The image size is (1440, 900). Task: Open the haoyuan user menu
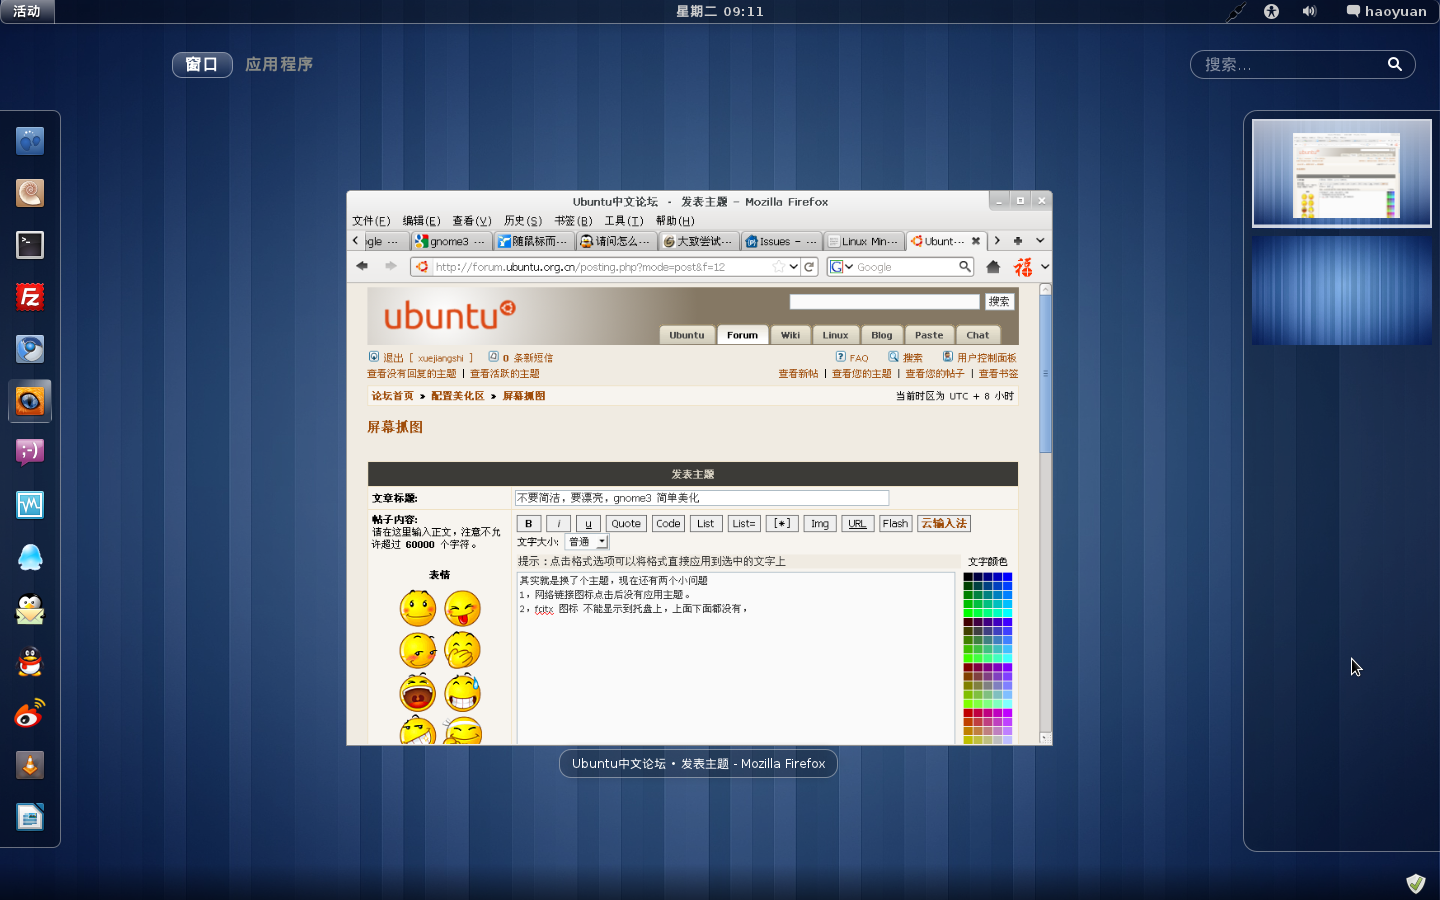[x=1386, y=12]
